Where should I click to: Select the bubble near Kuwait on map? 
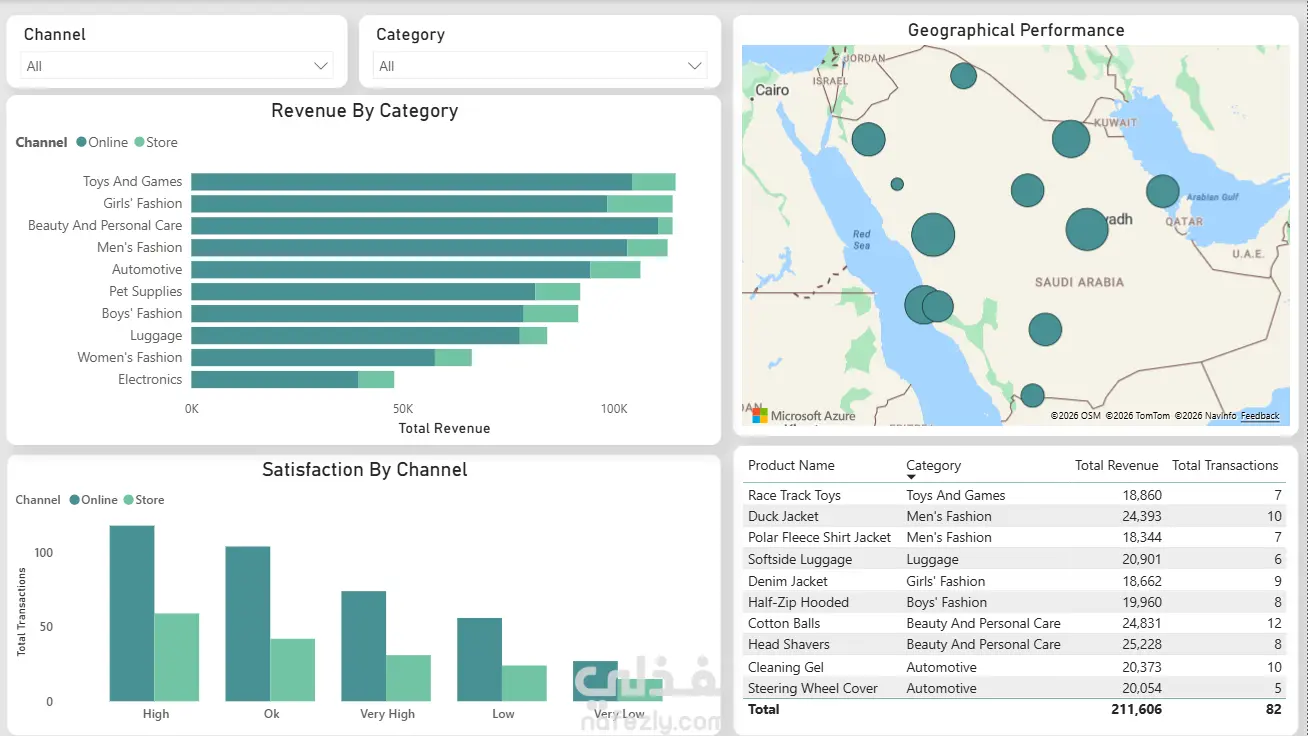pyautogui.click(x=1071, y=139)
